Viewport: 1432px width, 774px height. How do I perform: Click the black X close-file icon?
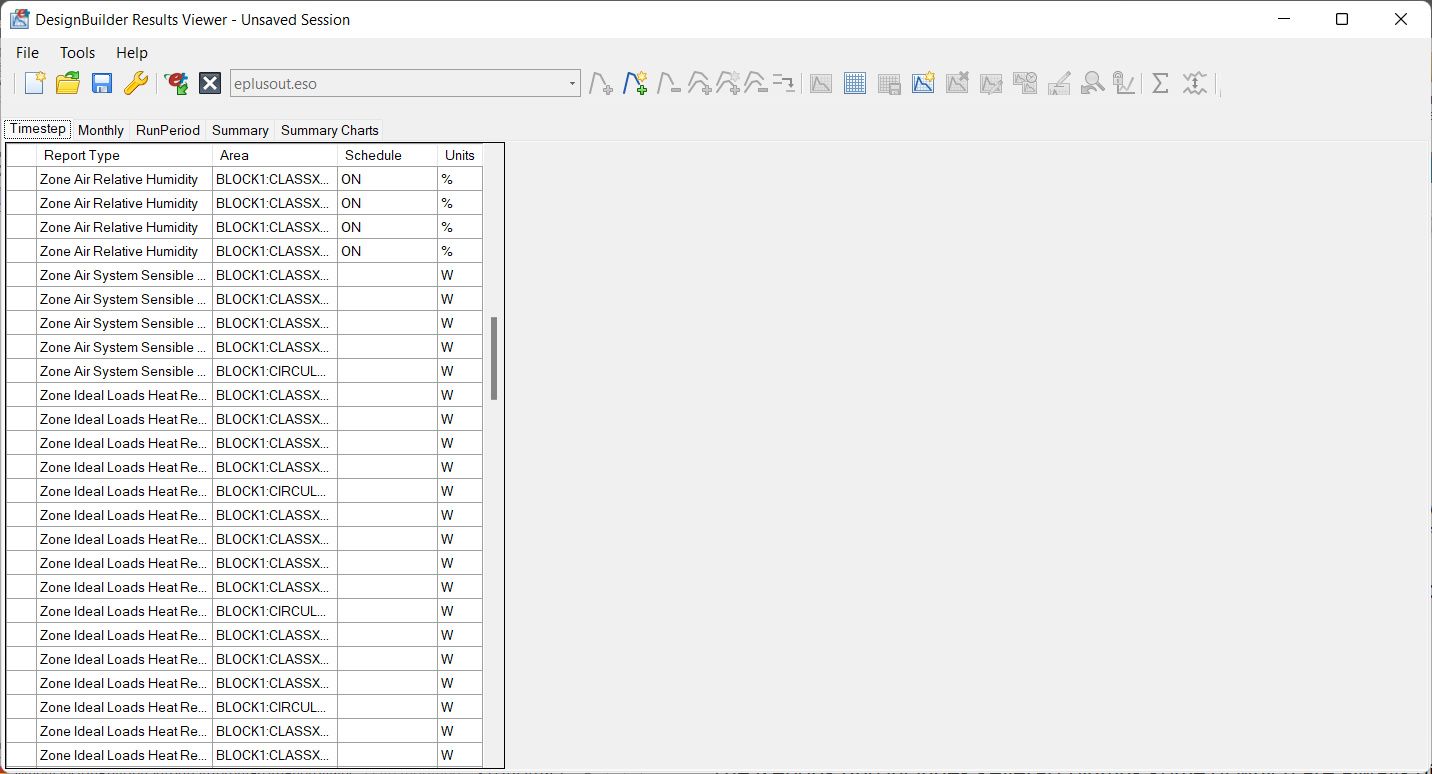point(210,83)
